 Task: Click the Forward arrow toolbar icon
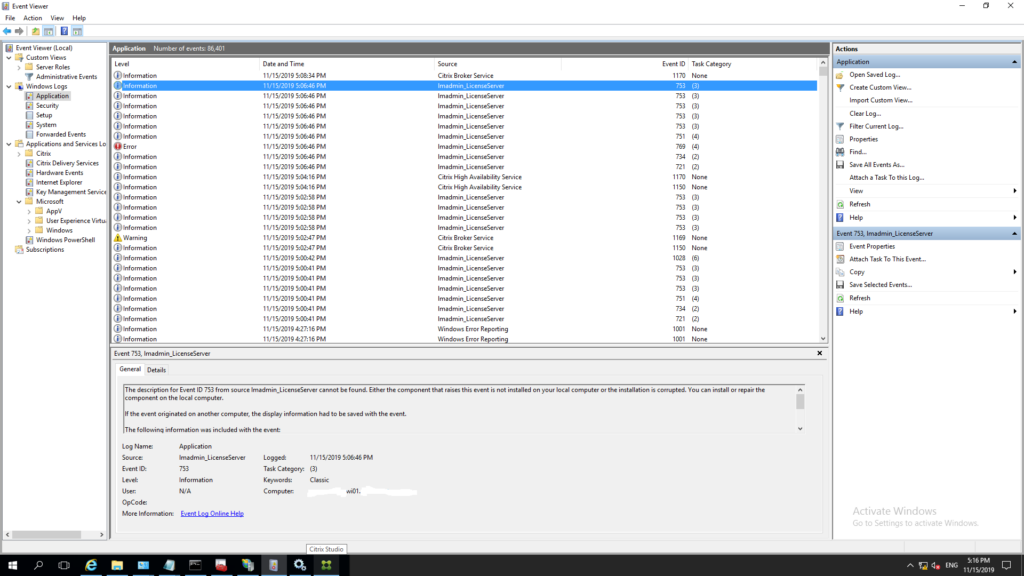pos(20,31)
